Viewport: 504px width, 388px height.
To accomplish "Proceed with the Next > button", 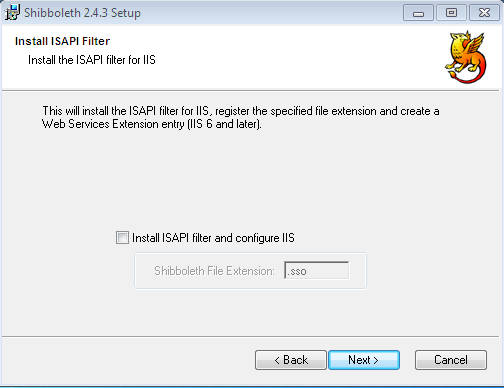I will (364, 360).
